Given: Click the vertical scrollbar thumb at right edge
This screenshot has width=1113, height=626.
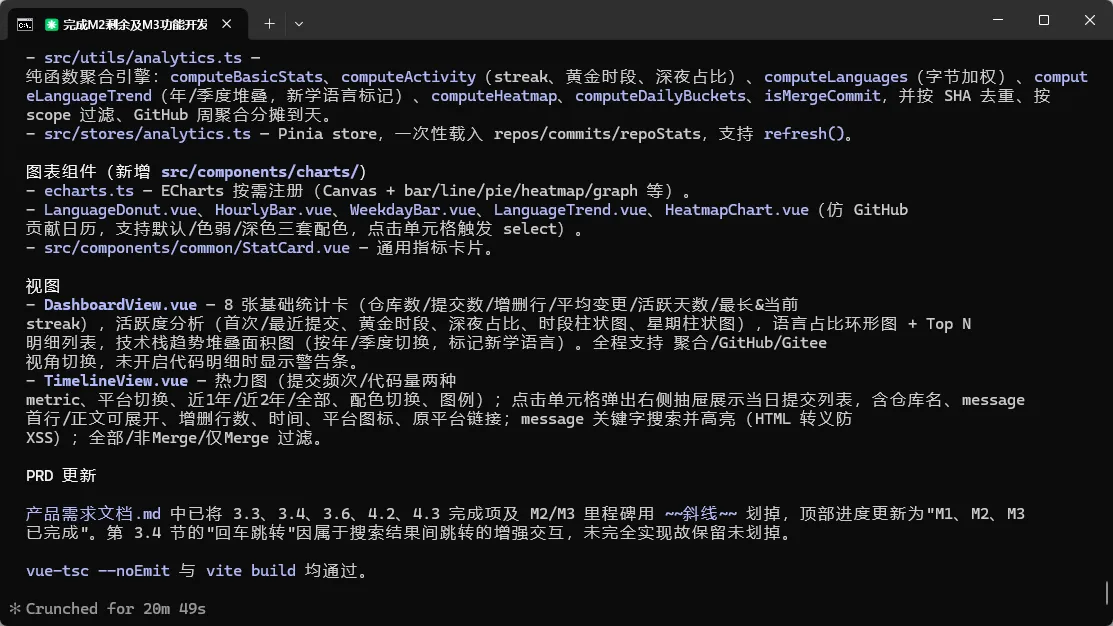Looking at the screenshot, I should (x=1107, y=593).
